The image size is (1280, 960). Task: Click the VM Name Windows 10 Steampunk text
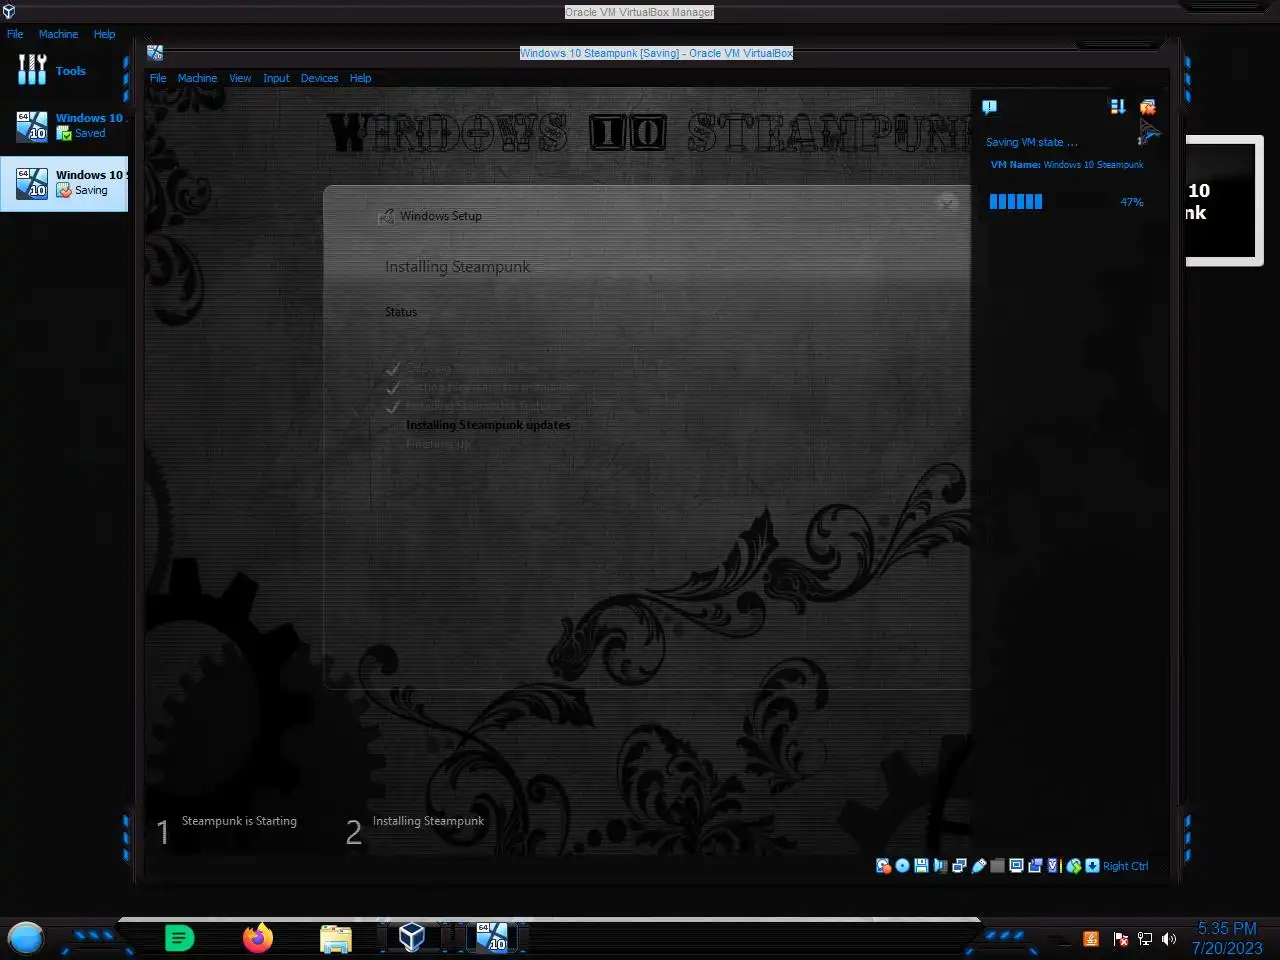[x=1067, y=165]
